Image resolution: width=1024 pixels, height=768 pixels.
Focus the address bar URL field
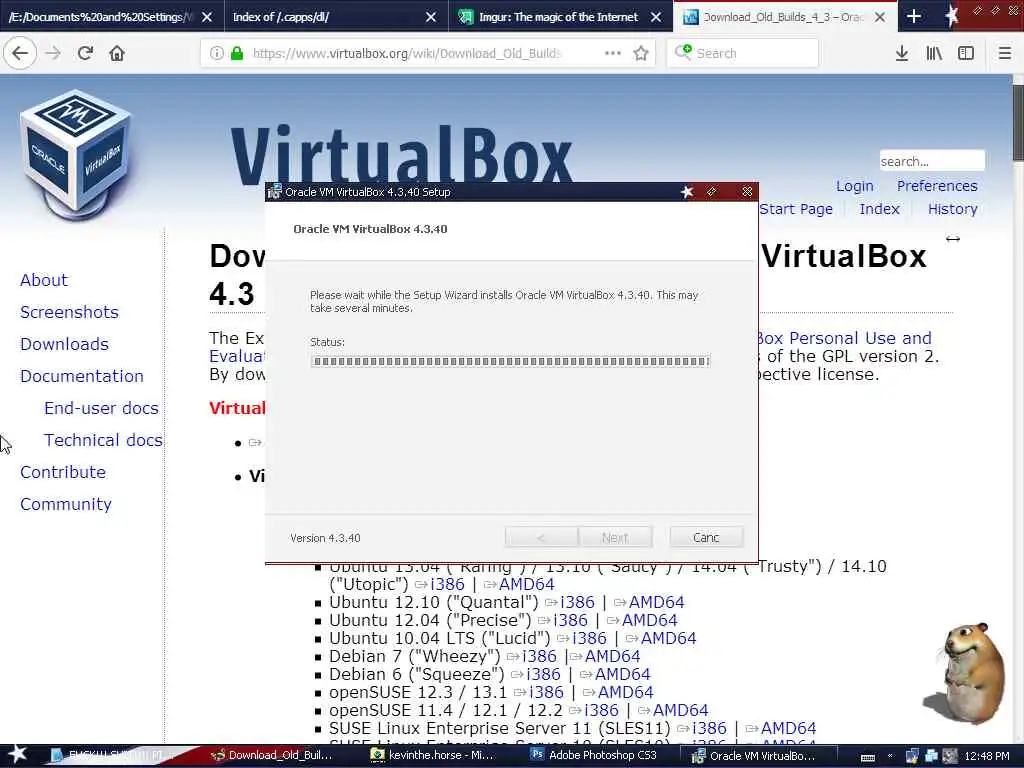coord(406,53)
